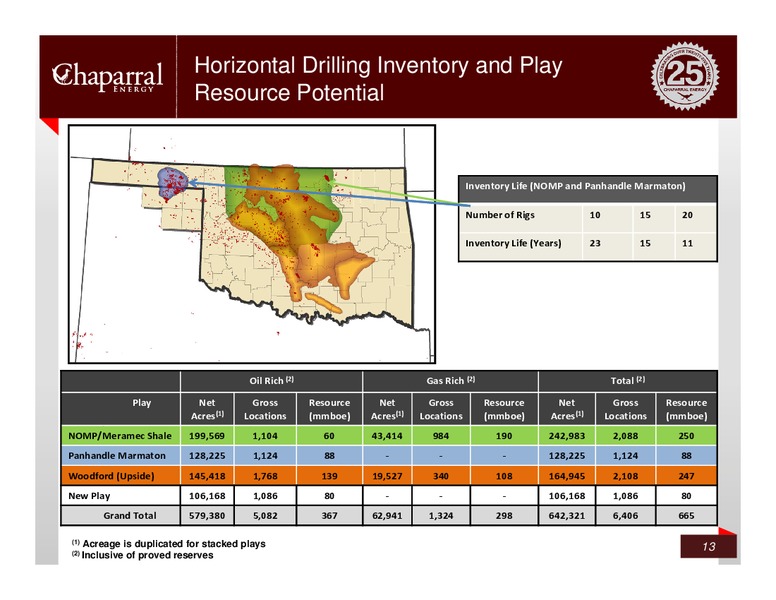
Task: Click the rig count value 10
Action: [595, 215]
